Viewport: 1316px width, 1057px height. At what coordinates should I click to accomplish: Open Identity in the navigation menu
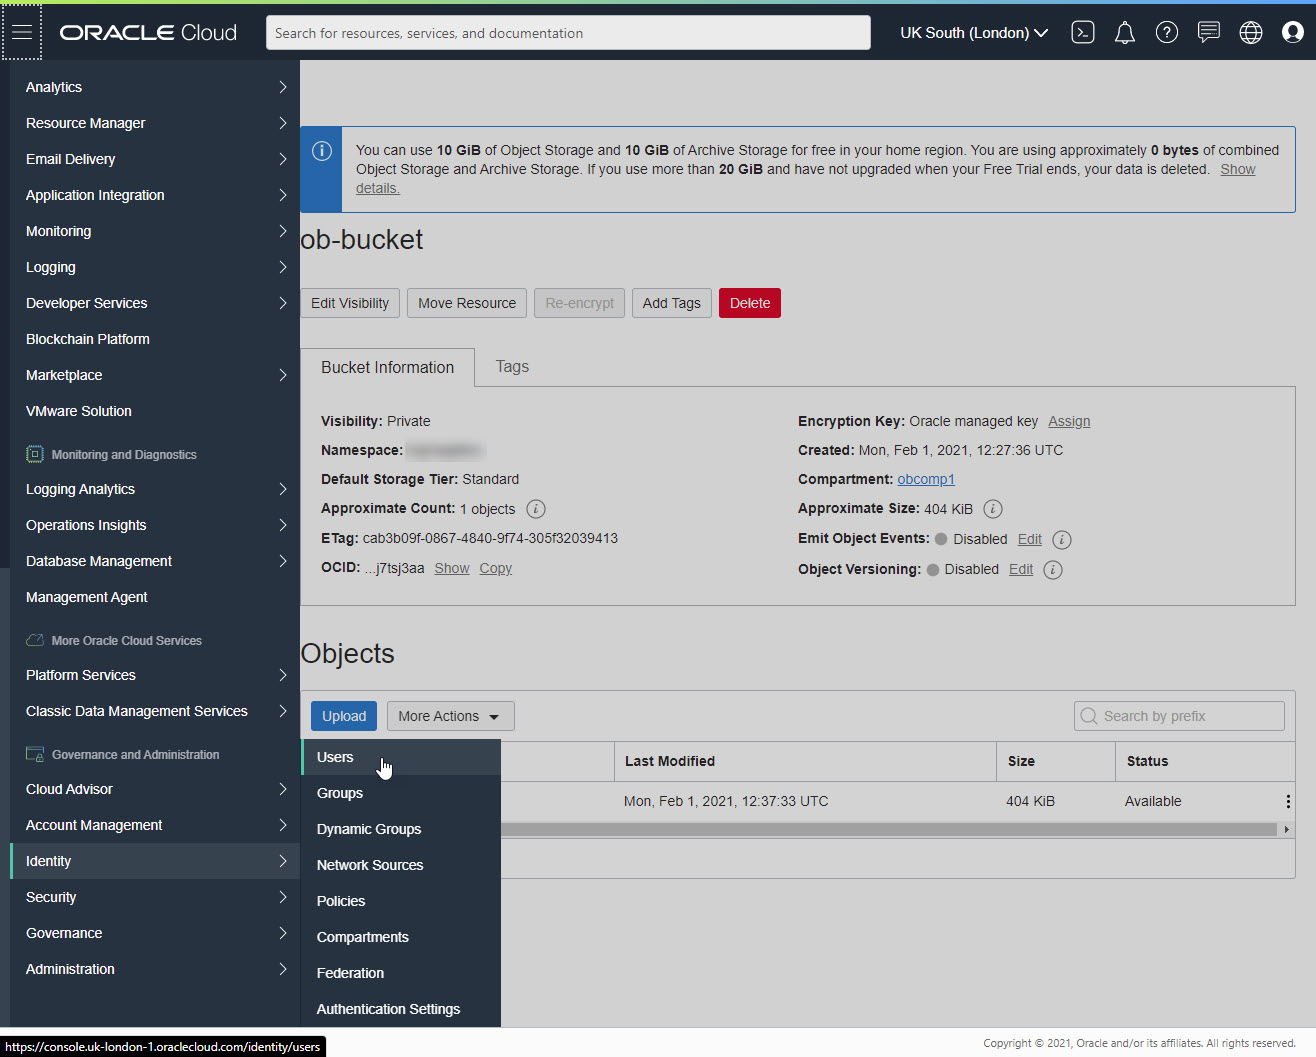155,861
